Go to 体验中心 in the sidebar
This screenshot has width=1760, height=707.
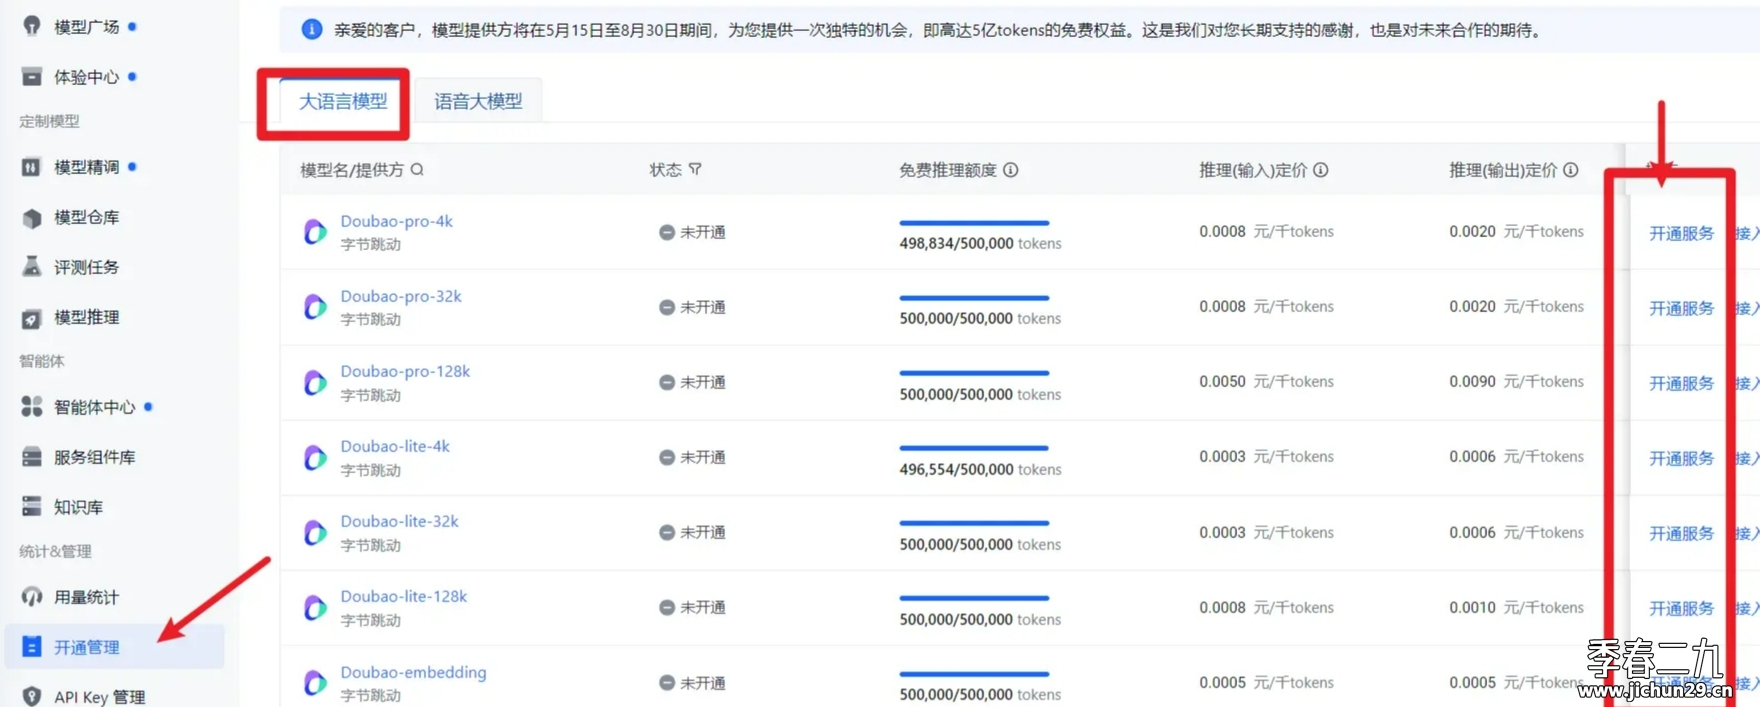click(86, 77)
